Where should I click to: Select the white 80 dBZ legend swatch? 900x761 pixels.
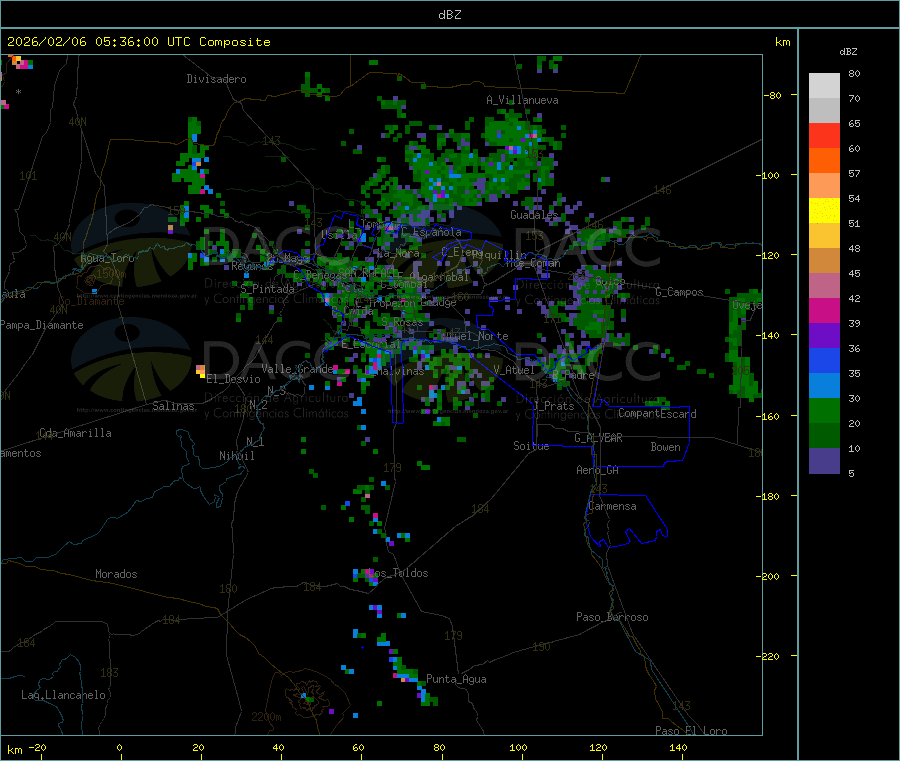824,86
